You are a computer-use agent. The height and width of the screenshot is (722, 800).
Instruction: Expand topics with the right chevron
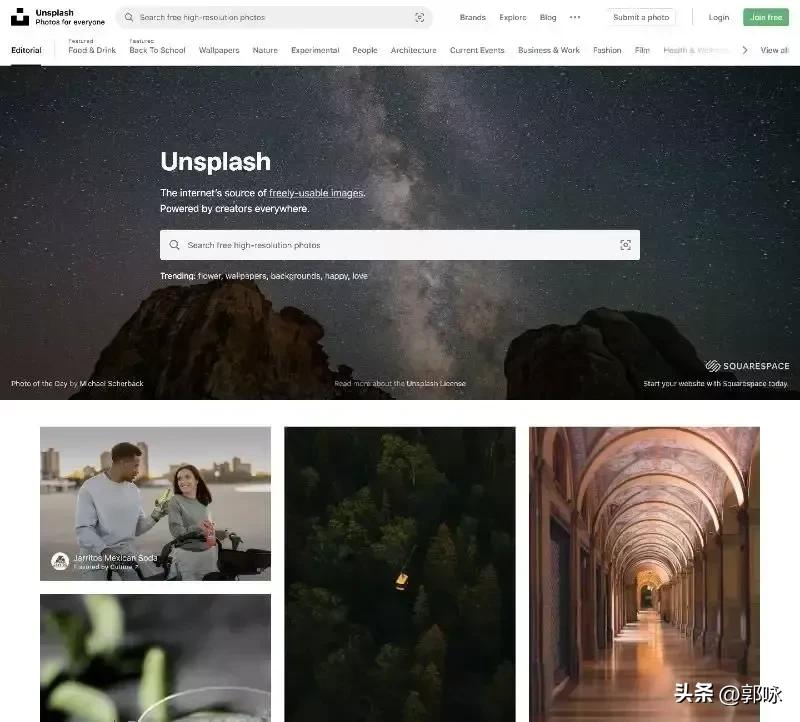tap(745, 50)
